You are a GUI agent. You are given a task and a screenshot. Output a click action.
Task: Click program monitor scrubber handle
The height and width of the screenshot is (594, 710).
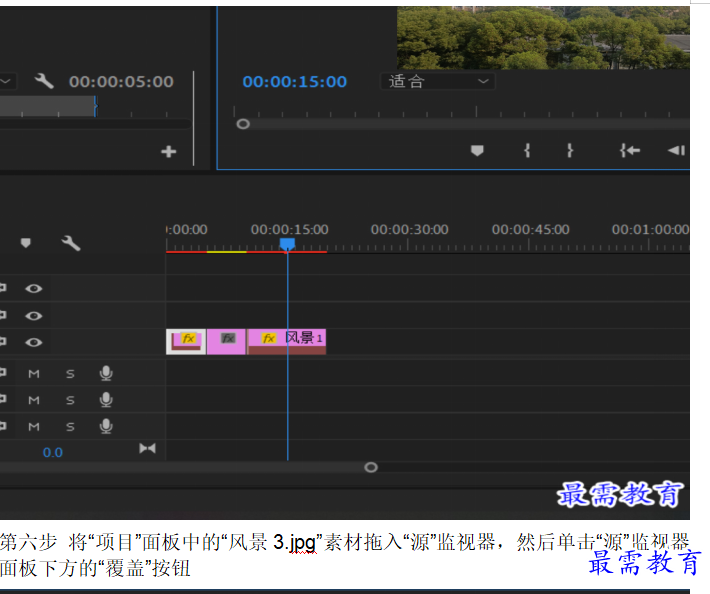(243, 124)
